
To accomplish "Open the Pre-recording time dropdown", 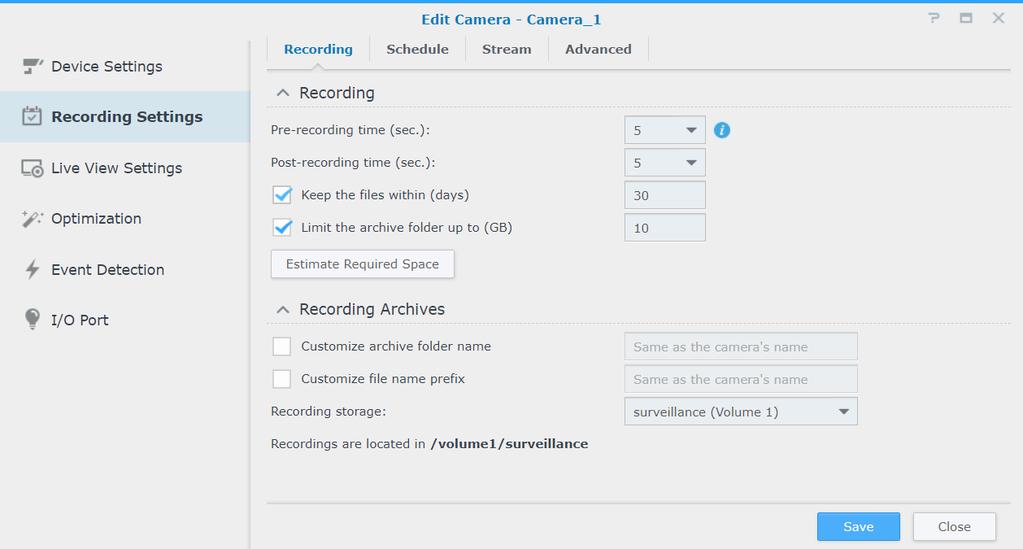I will 665,130.
